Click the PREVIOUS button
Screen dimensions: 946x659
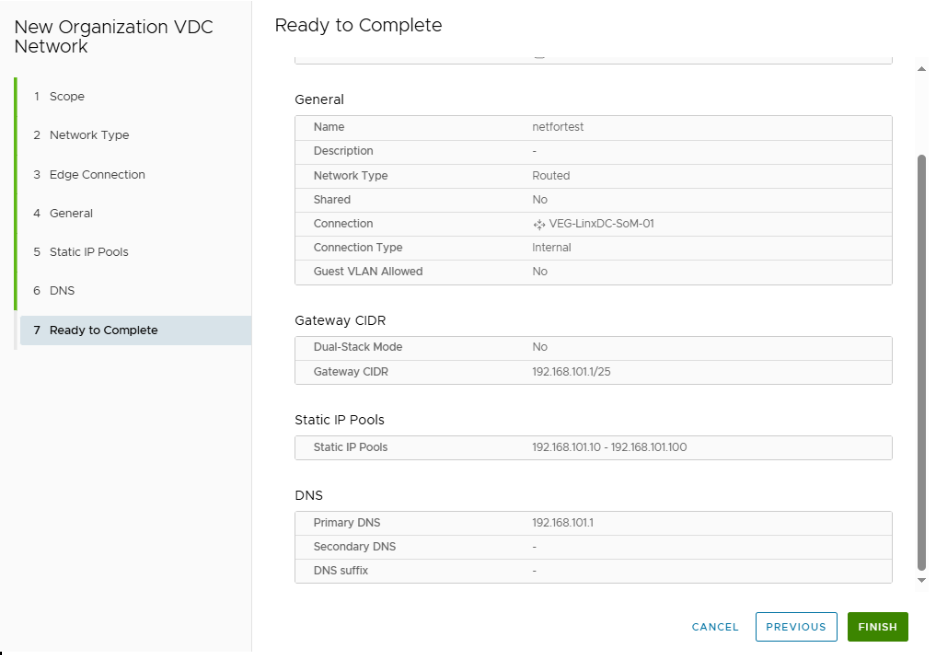[796, 627]
